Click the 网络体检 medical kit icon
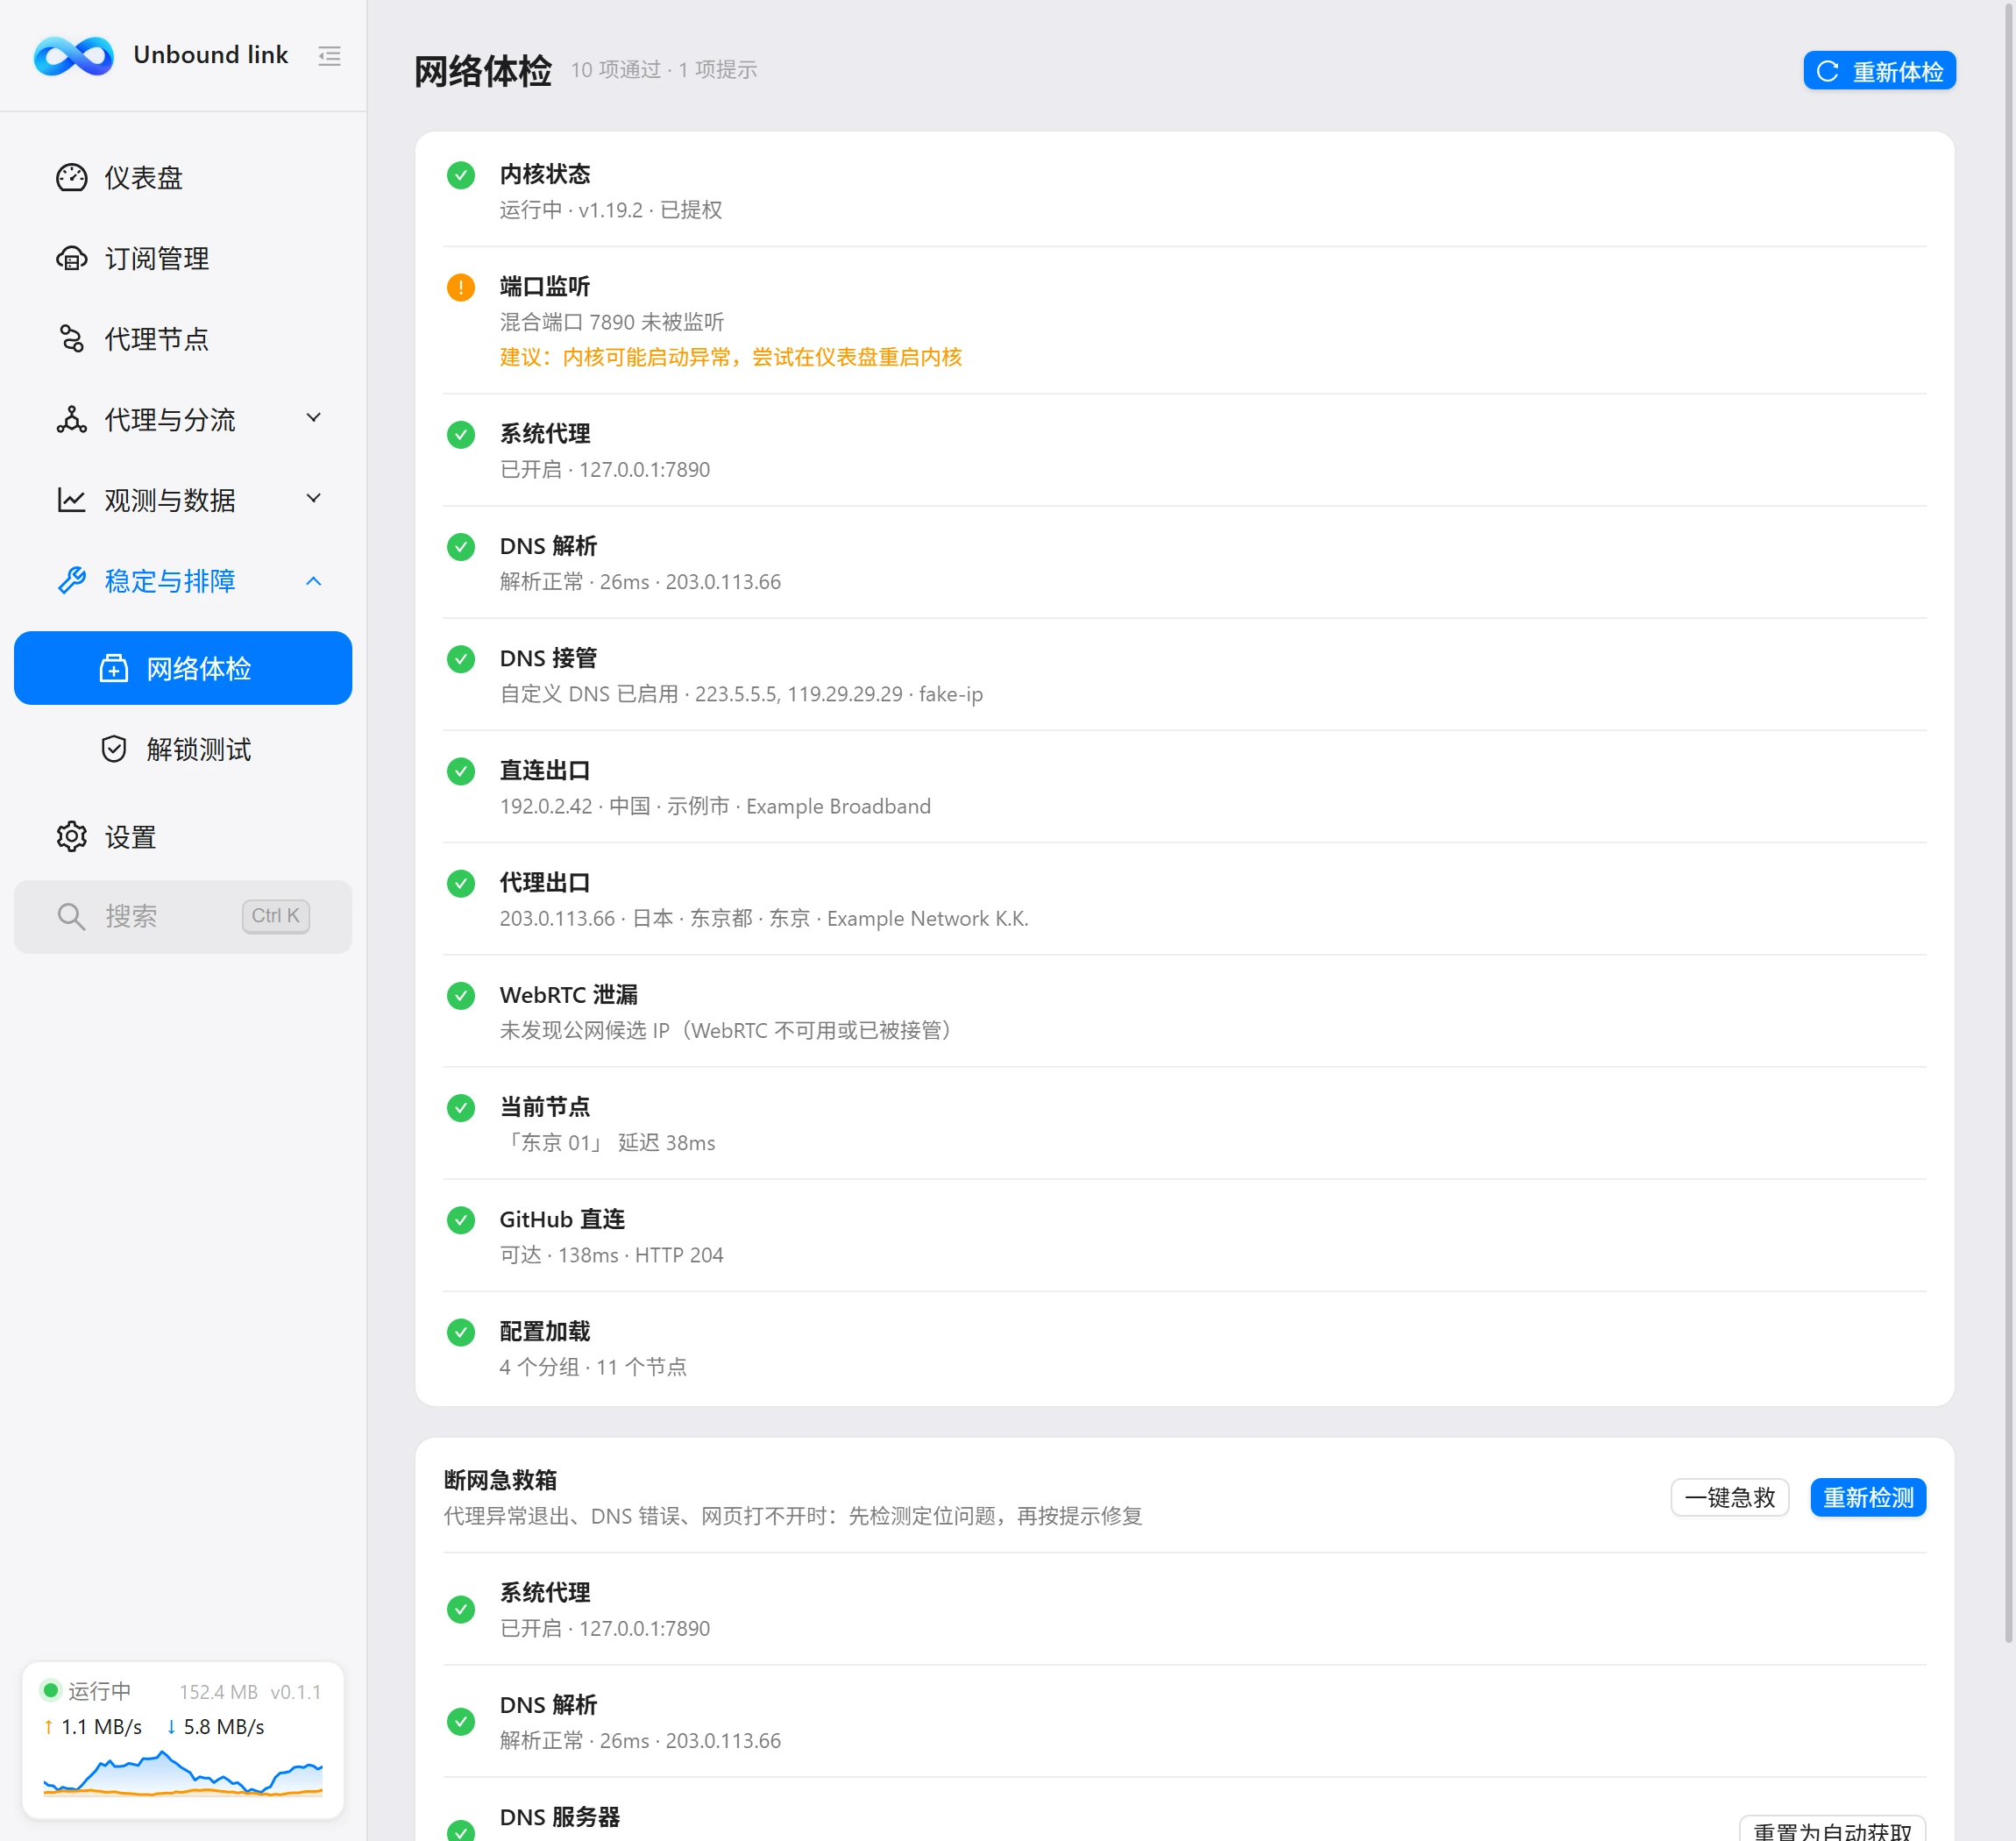This screenshot has width=2016, height=1841. 114,668
